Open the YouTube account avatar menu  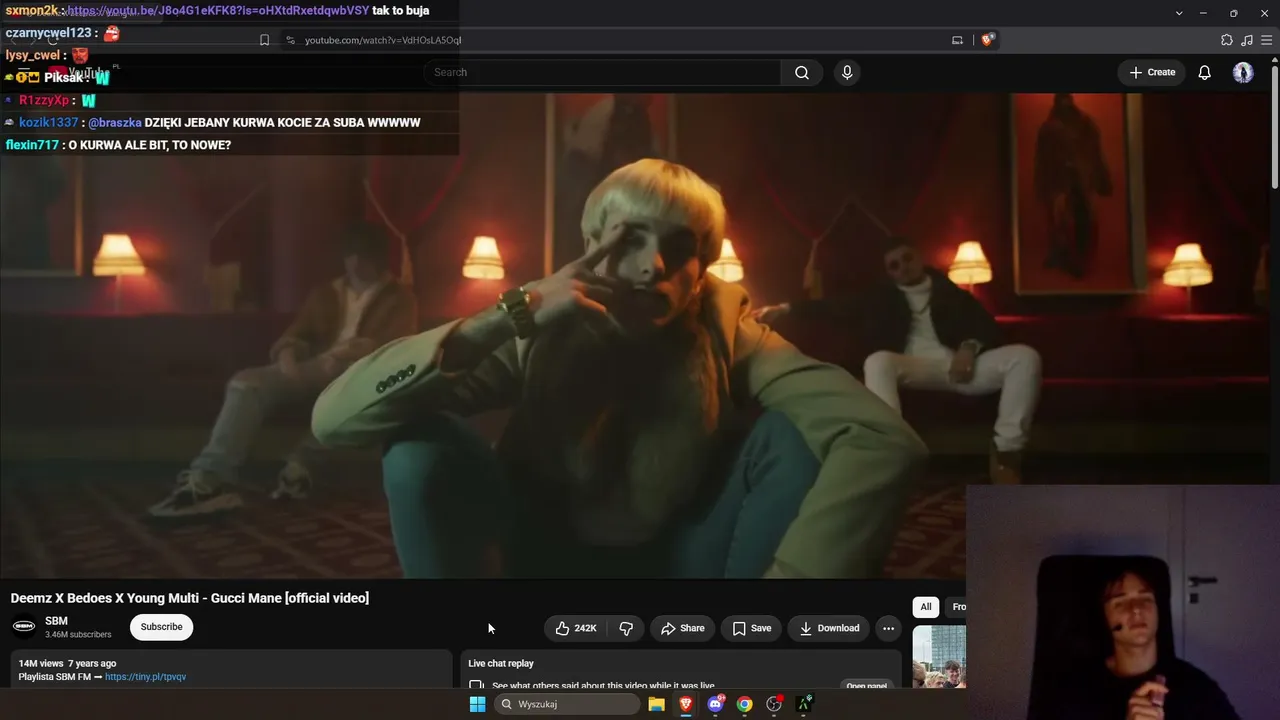tap(1243, 72)
